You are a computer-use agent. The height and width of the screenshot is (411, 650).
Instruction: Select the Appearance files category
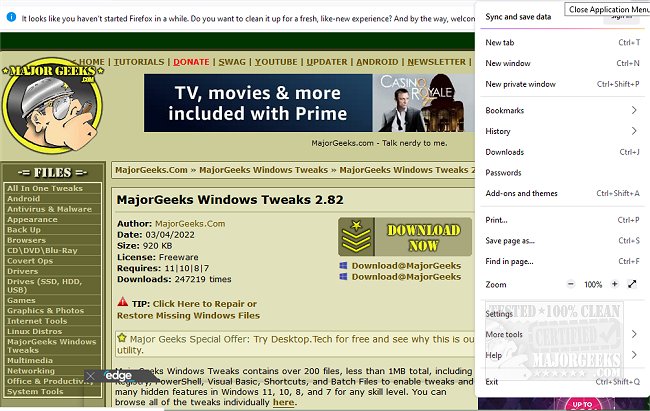click(52, 219)
